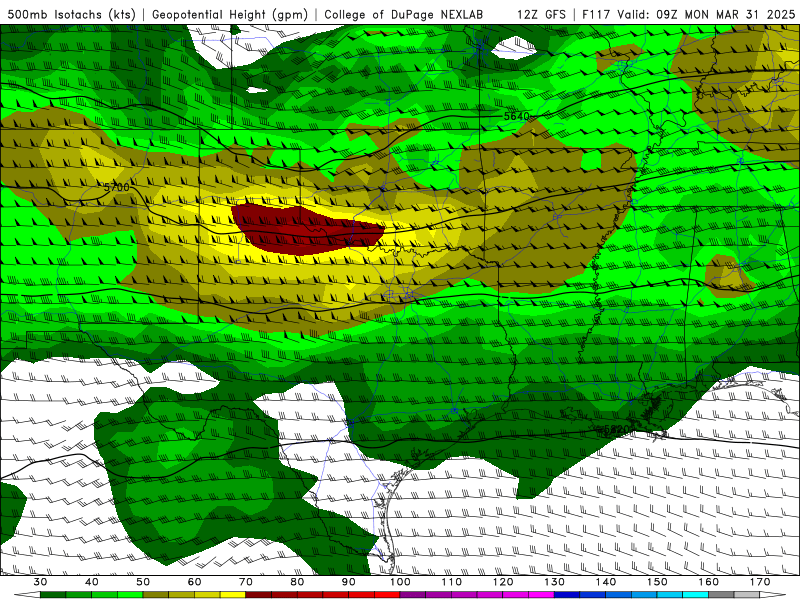
Task: Click the legend value 30
Action: 40,582
